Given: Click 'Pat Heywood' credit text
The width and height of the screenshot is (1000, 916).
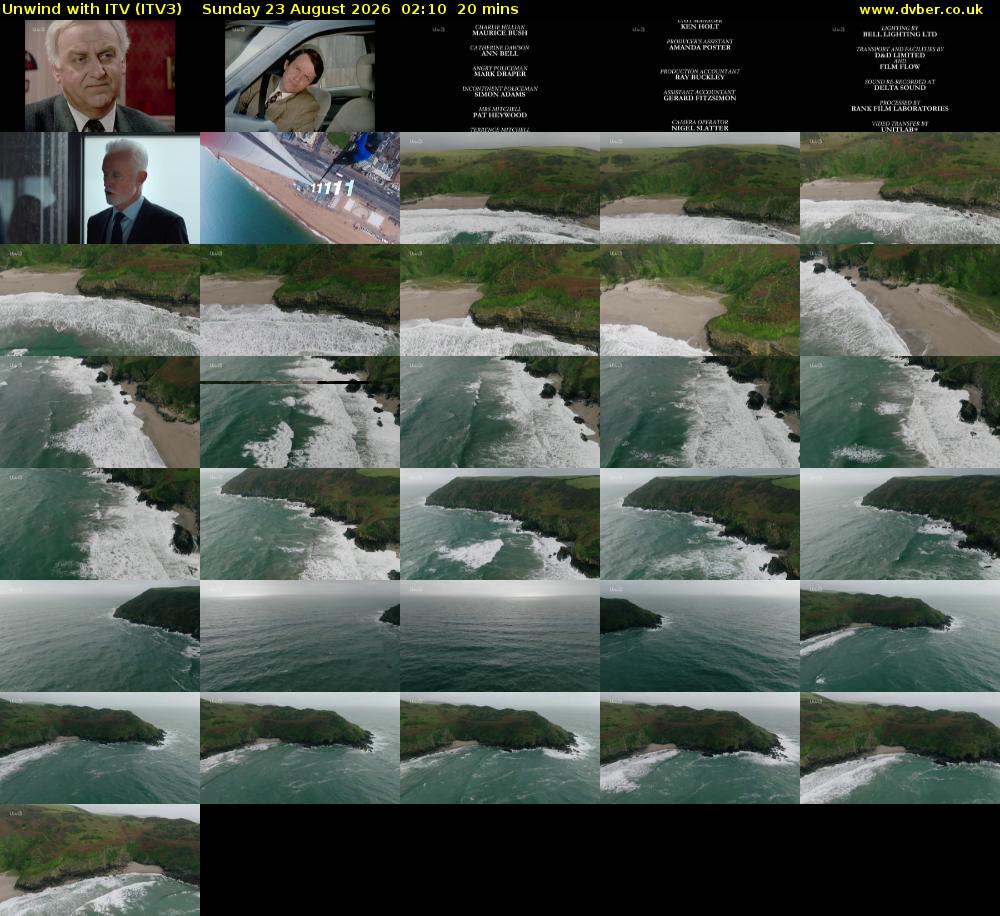Looking at the screenshot, I should (x=500, y=115).
